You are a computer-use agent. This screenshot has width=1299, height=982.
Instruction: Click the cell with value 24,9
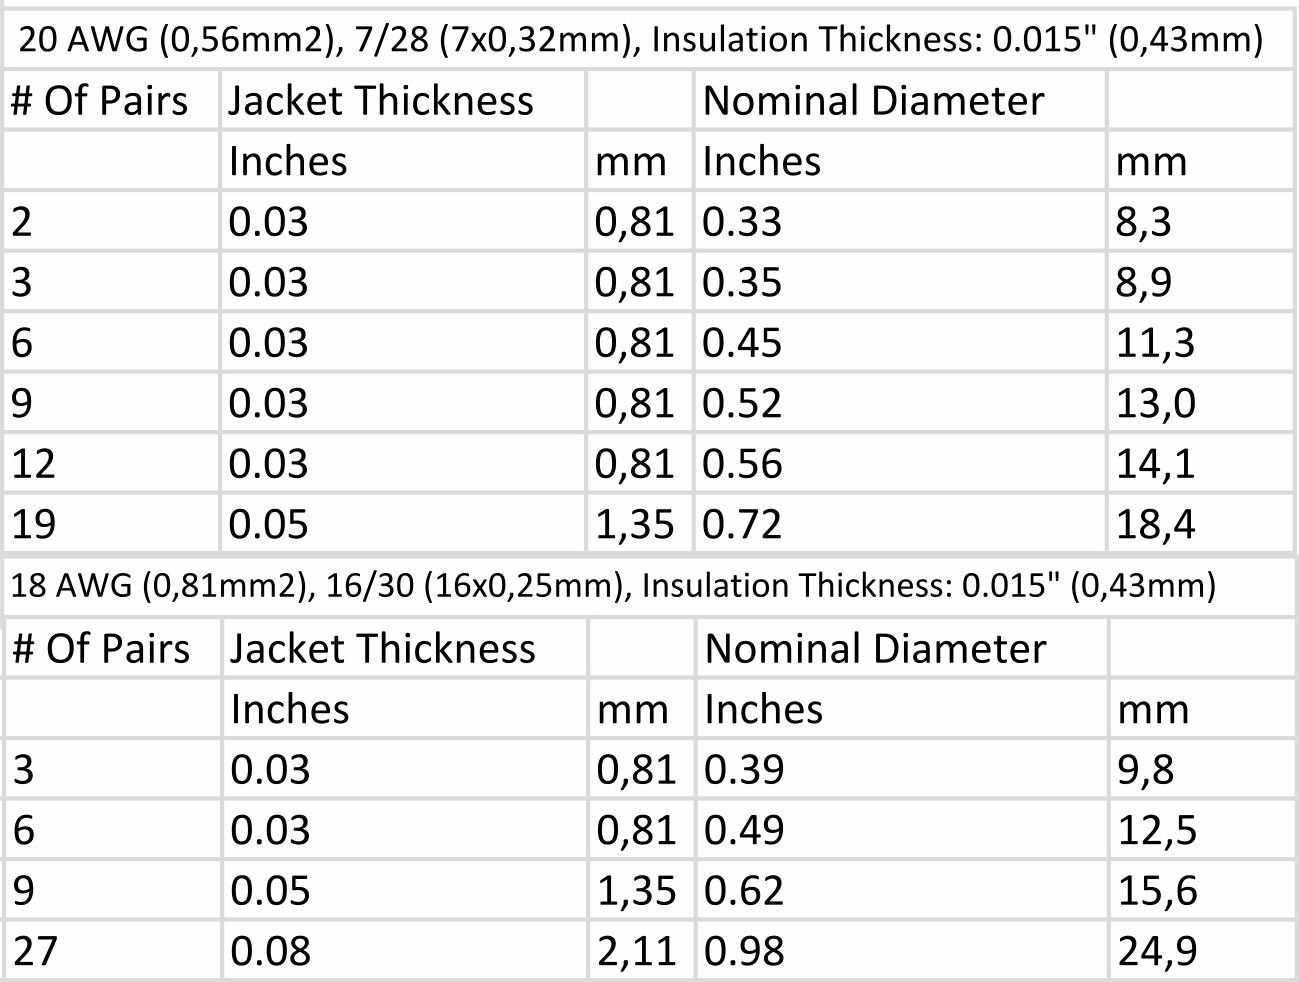point(1202,950)
